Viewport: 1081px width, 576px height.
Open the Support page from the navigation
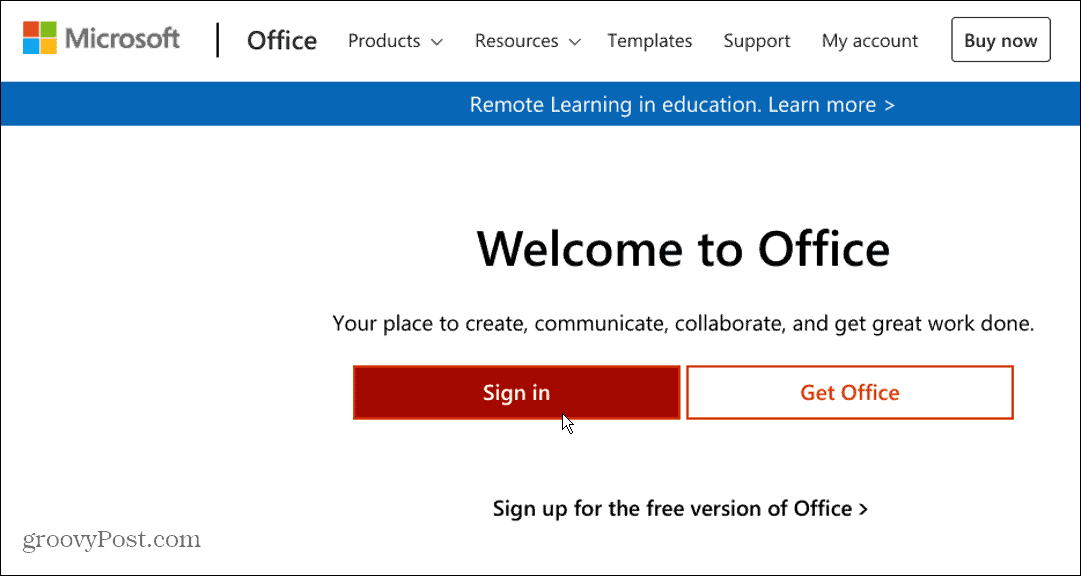(x=756, y=41)
